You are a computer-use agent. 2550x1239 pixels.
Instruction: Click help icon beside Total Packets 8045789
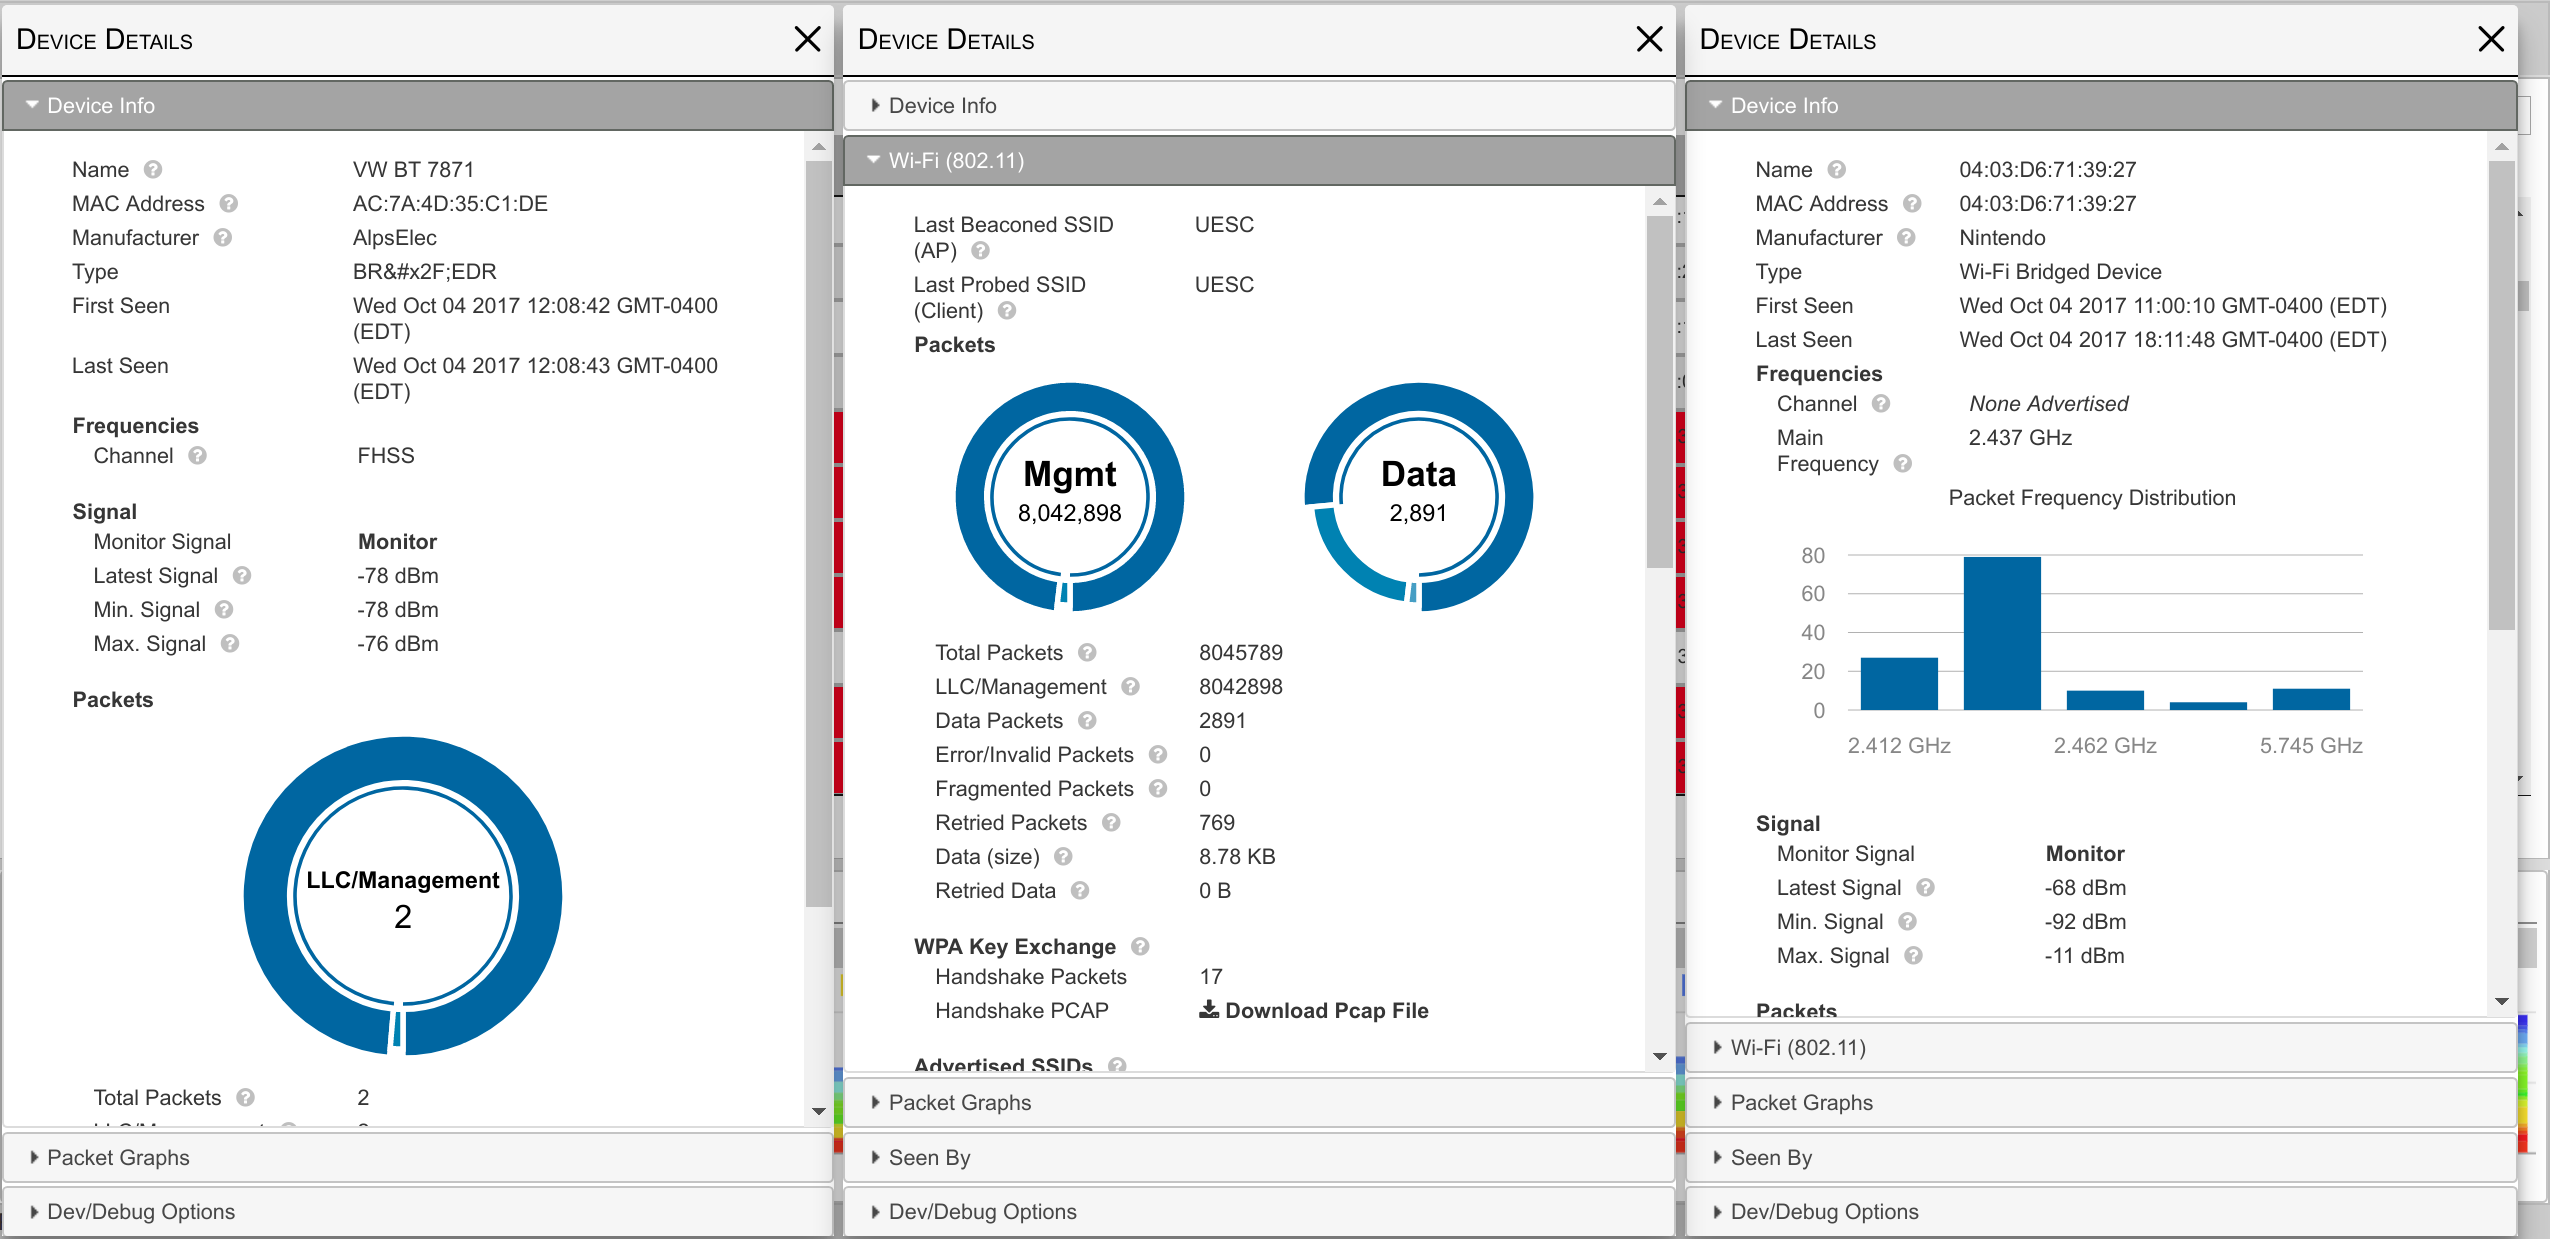[1087, 653]
